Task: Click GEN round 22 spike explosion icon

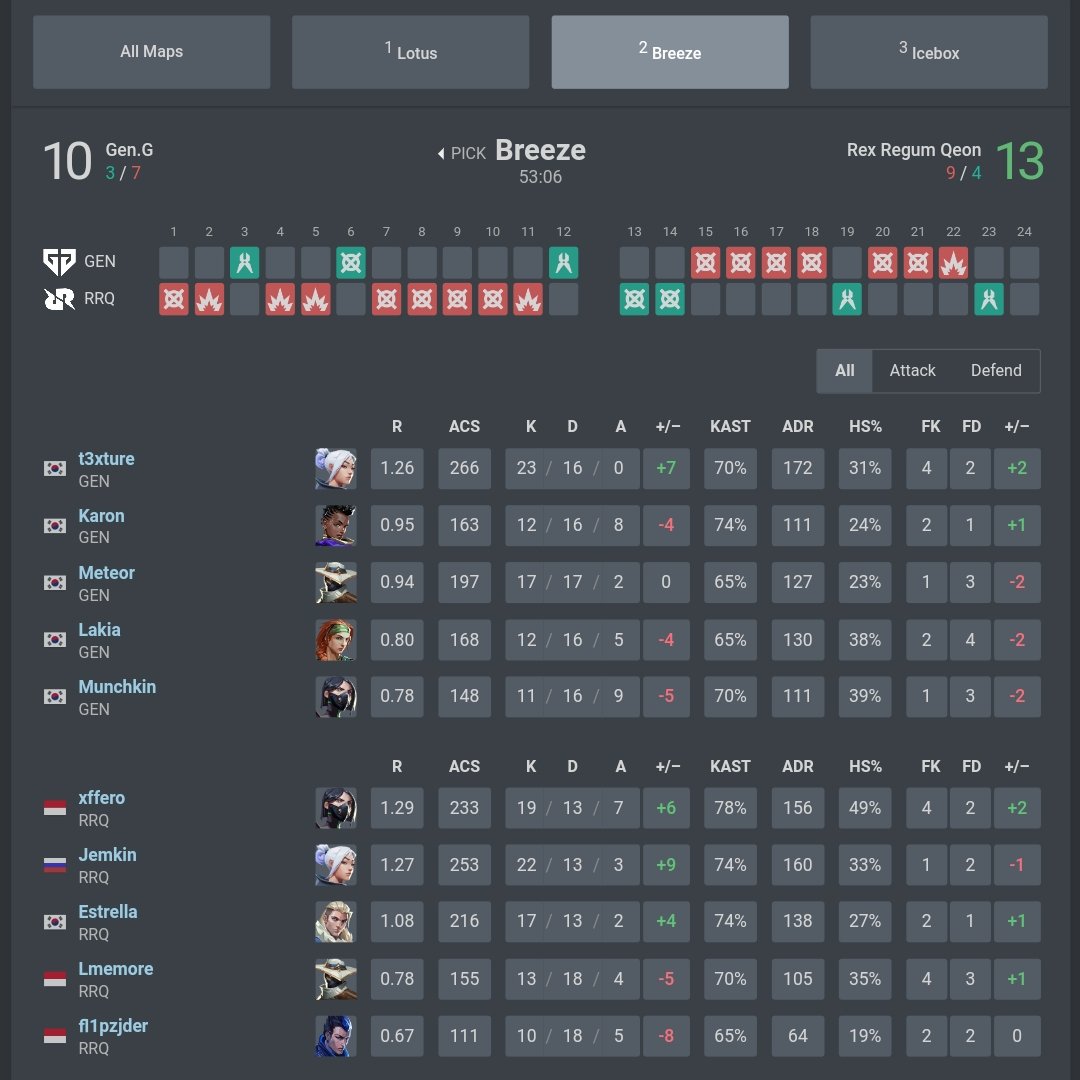Action: tap(953, 262)
